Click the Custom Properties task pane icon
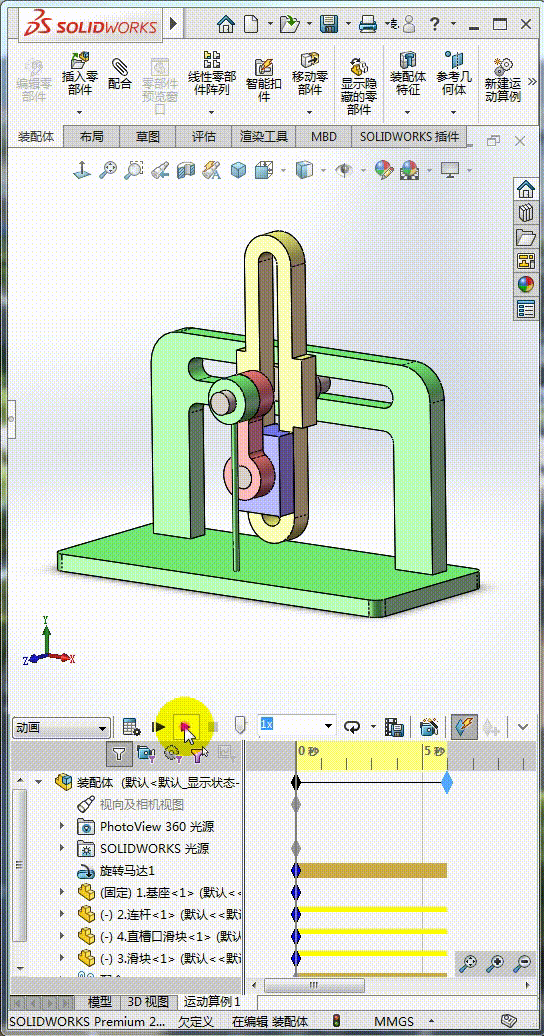The height and width of the screenshot is (1036, 544). [525, 309]
